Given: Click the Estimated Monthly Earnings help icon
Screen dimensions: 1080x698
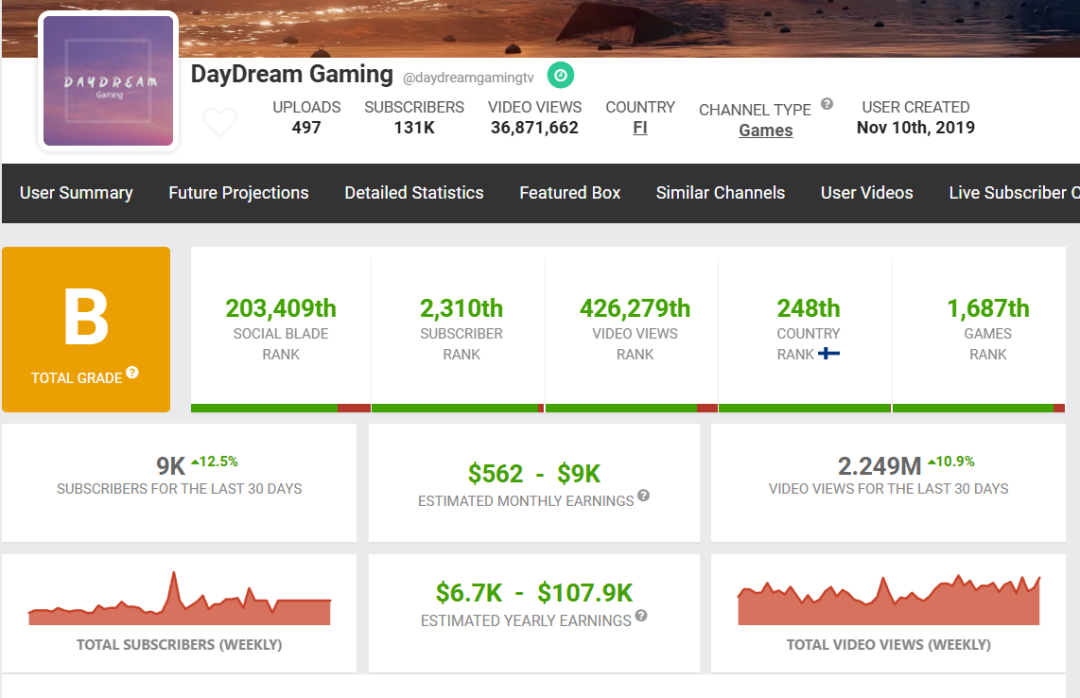Looking at the screenshot, I should [x=643, y=495].
